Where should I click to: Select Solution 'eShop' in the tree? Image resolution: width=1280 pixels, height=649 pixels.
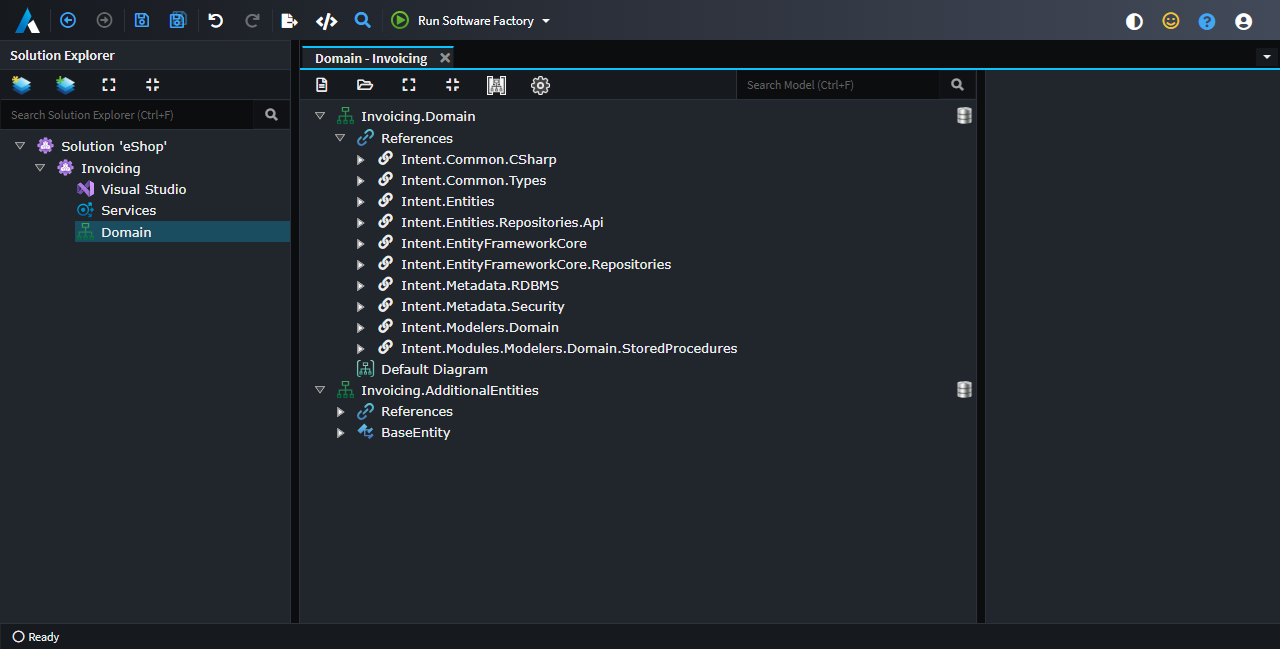click(114, 146)
